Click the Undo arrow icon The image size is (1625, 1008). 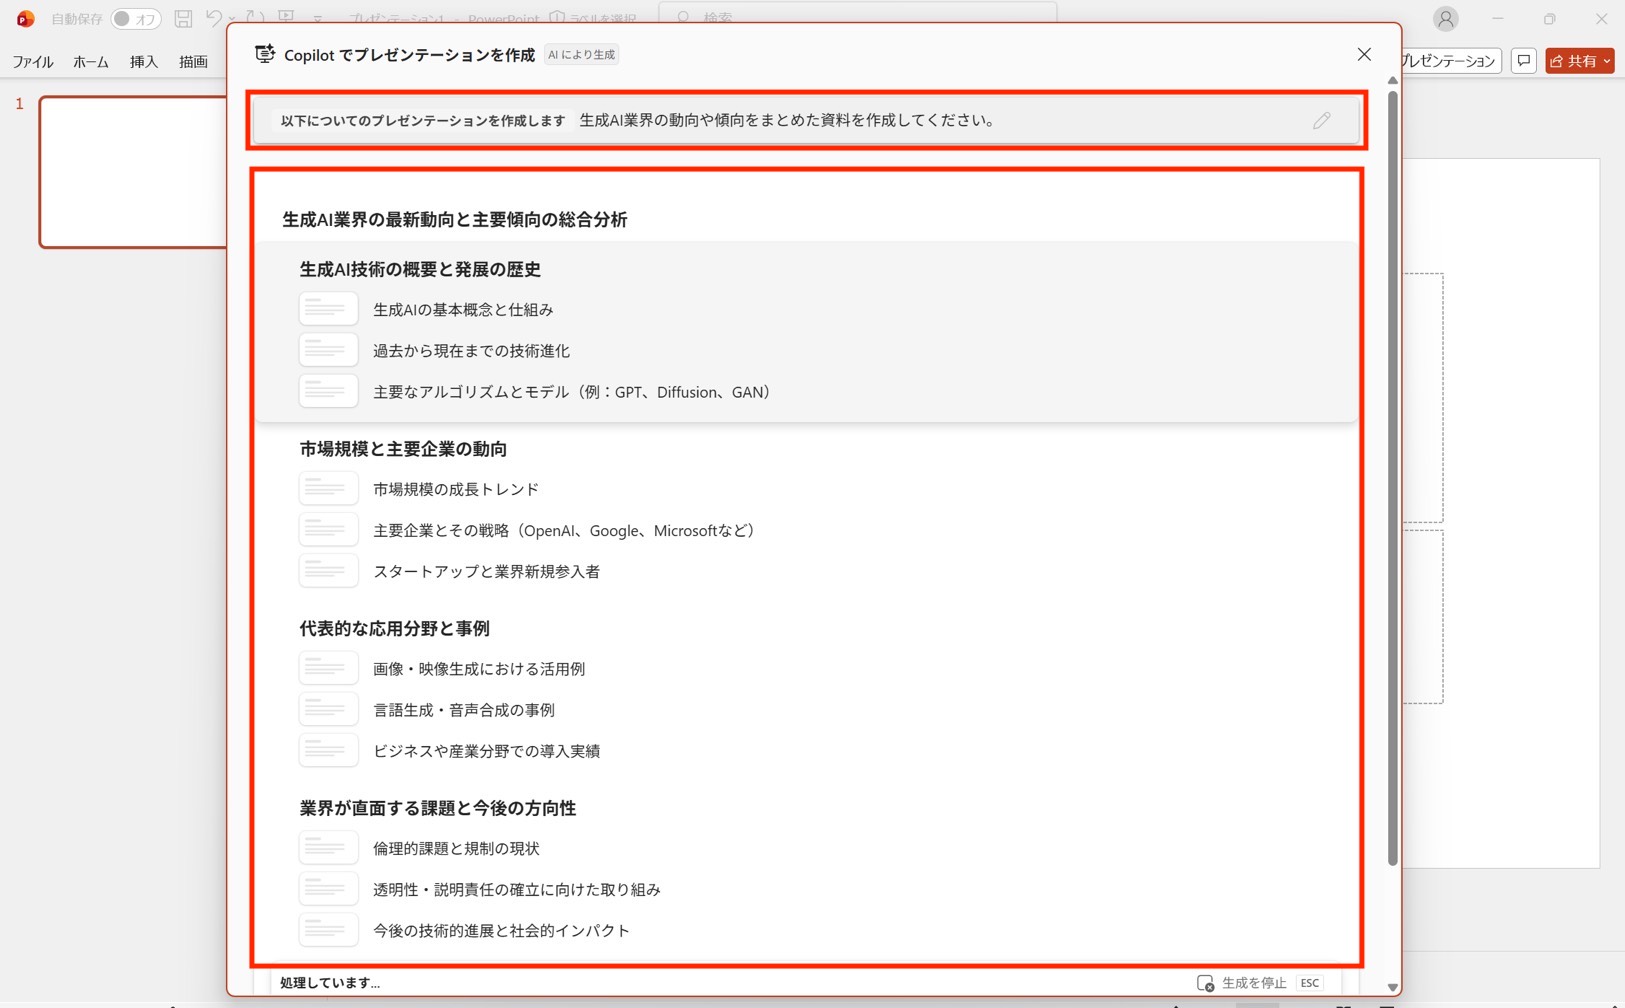[213, 18]
